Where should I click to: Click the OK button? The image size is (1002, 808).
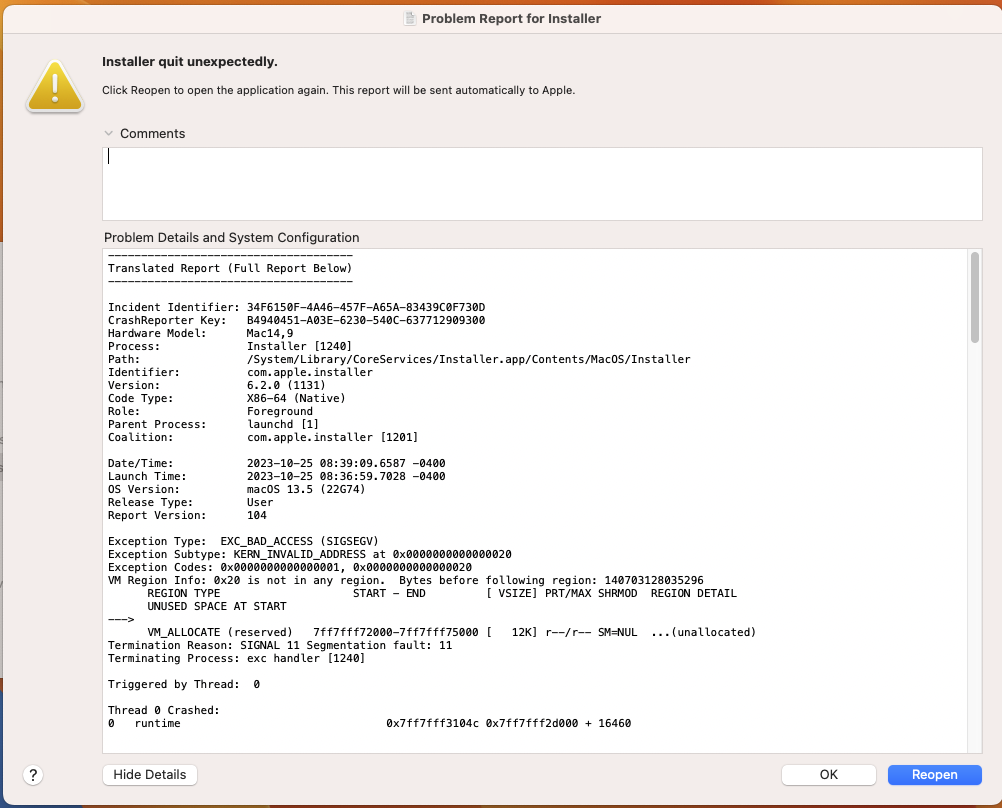click(x=828, y=775)
